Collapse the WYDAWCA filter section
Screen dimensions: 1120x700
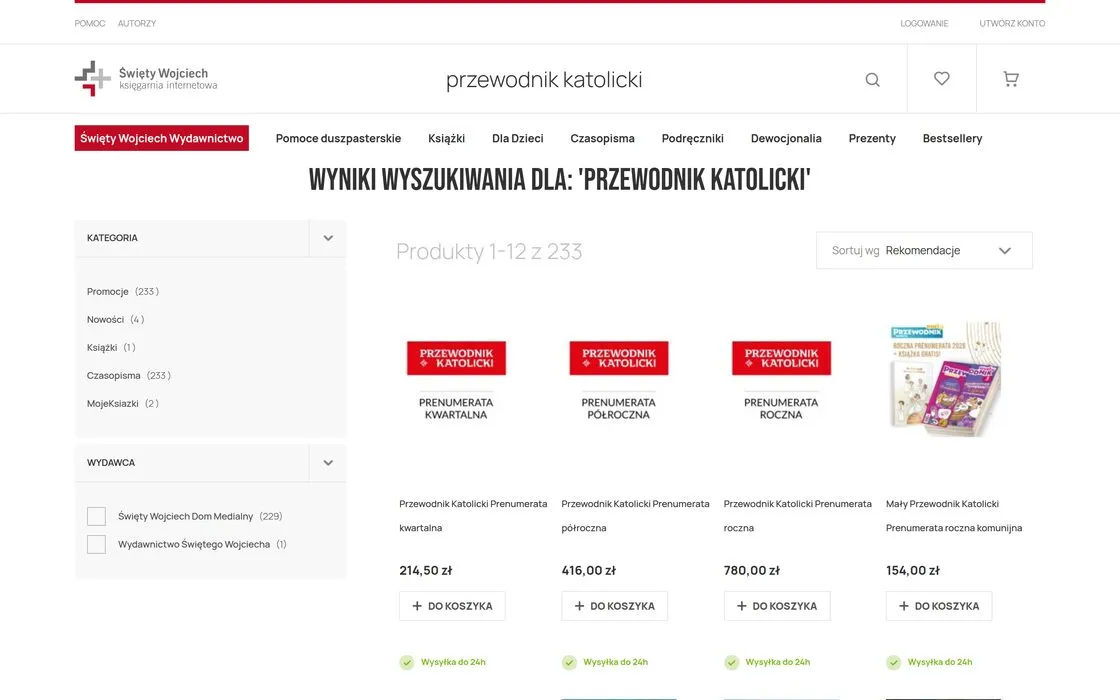pos(328,463)
